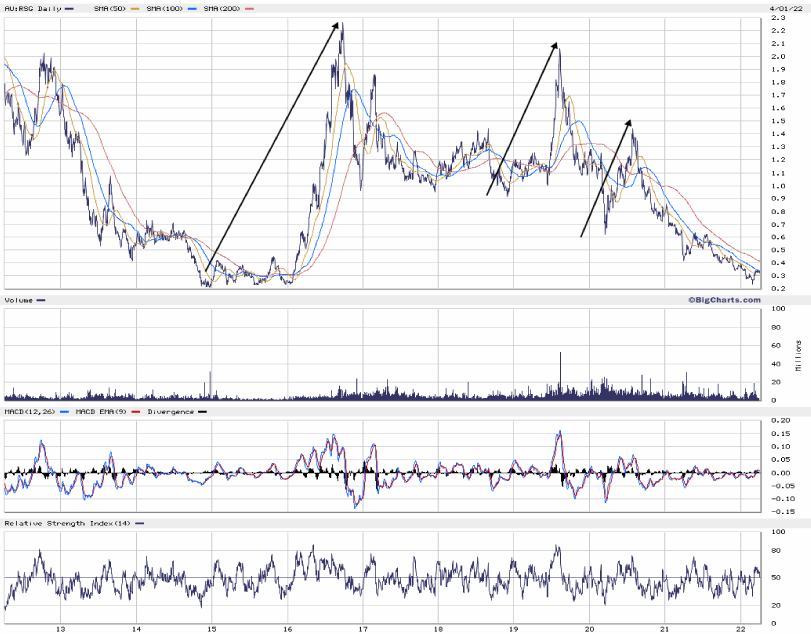This screenshot has height=634, width=811.
Task: Click the arrowhead of the middle arrow
Action: 555,44
